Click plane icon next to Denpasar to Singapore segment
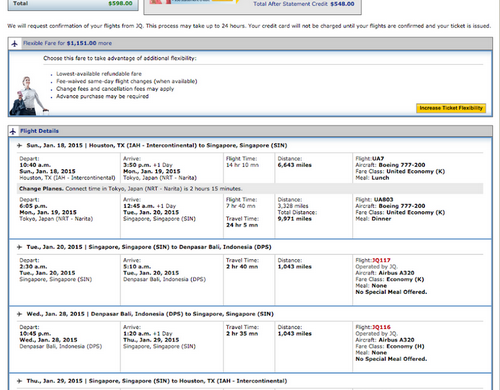Image resolution: width=500 pixels, height=390 pixels. click(19, 314)
